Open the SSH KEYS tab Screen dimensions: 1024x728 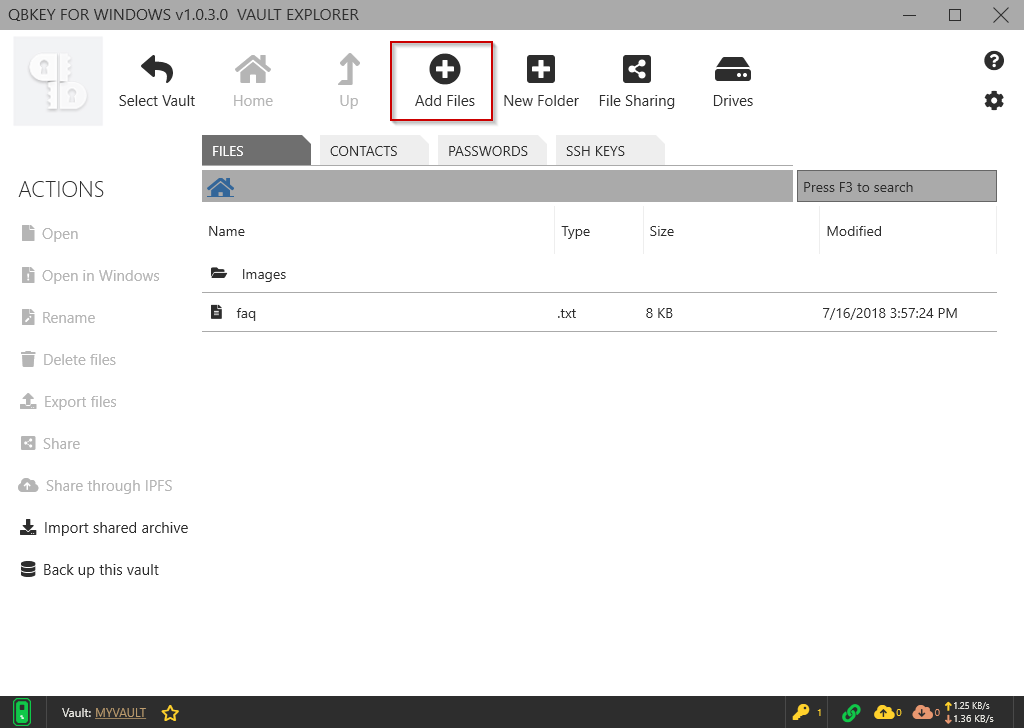click(610, 150)
